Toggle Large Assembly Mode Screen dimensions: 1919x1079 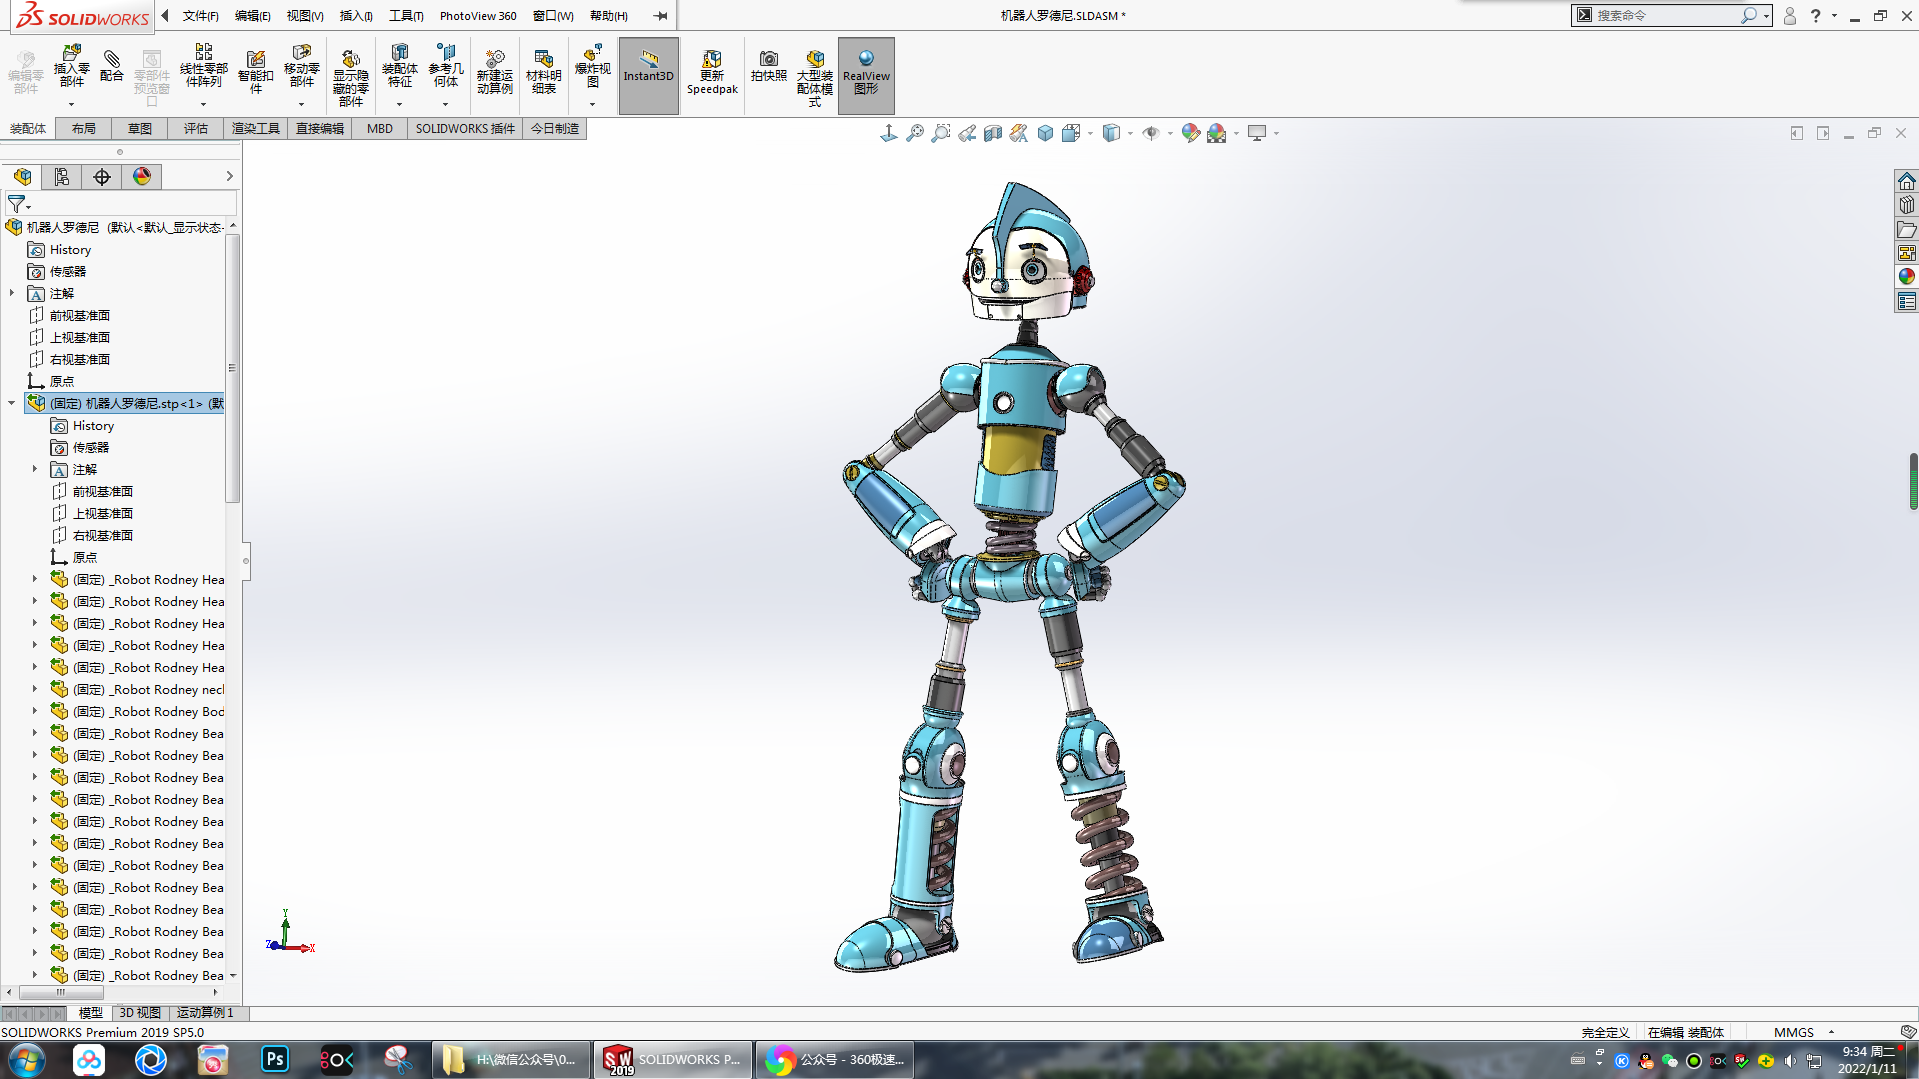pyautogui.click(x=815, y=77)
